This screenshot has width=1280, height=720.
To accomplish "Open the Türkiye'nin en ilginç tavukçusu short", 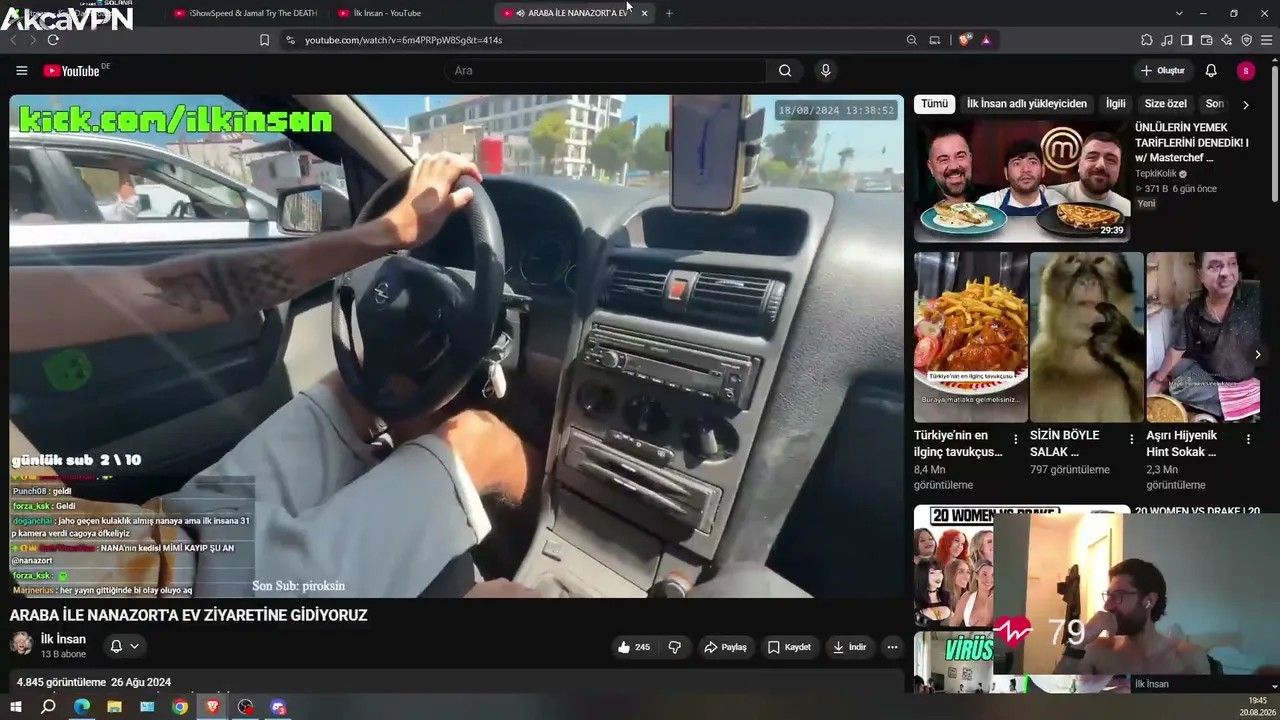I will [x=971, y=337].
